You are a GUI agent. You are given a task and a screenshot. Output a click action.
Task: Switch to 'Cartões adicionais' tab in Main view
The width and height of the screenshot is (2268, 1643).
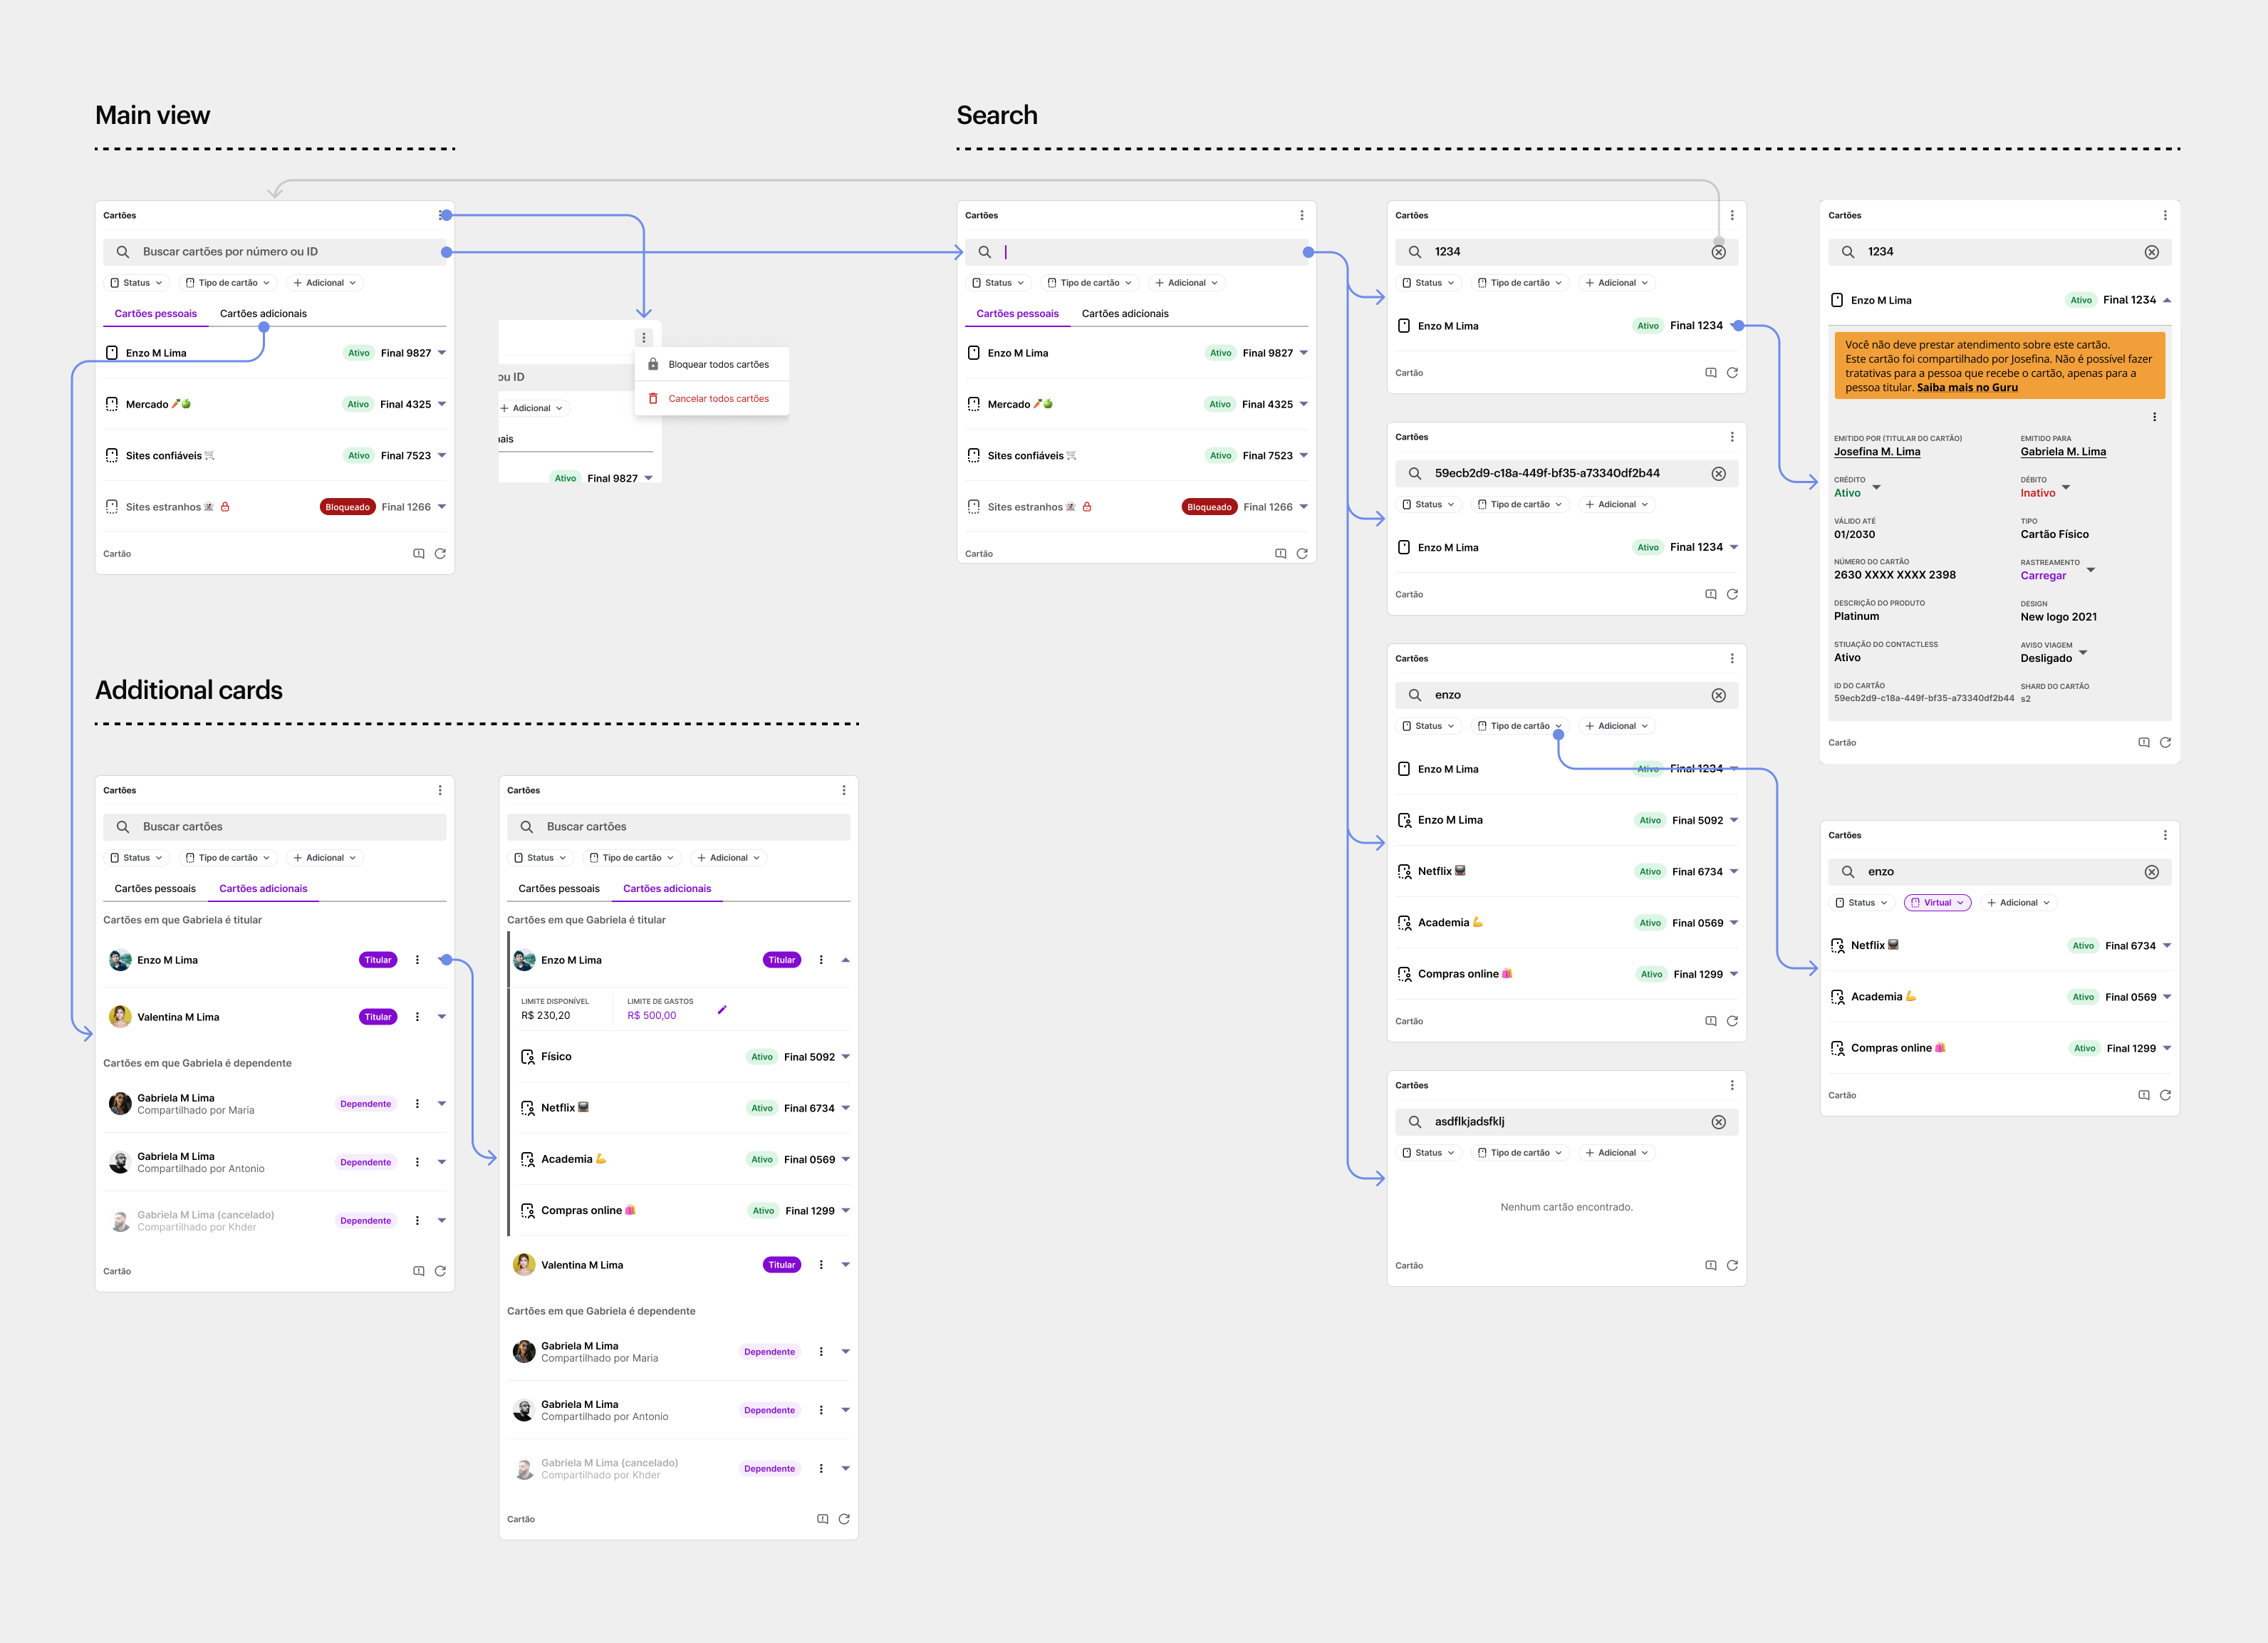(x=263, y=314)
